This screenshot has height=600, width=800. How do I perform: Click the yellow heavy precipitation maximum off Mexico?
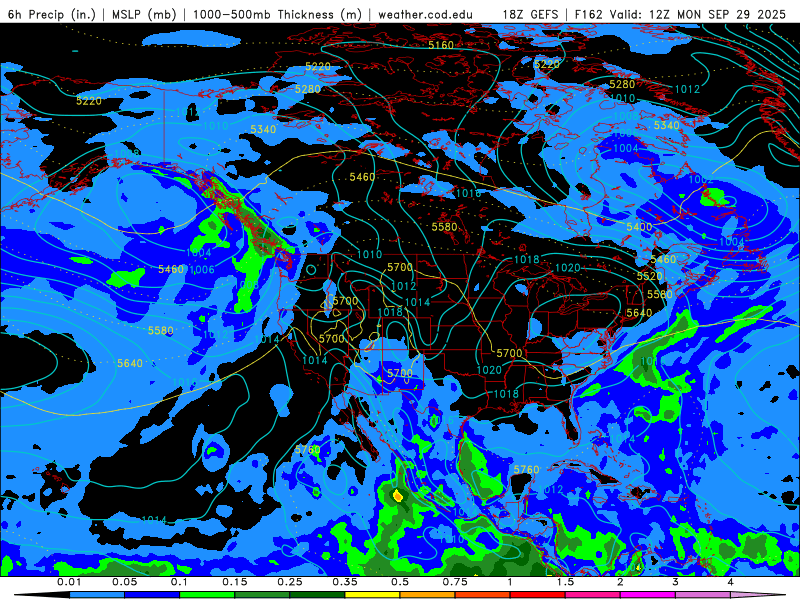coord(398,495)
